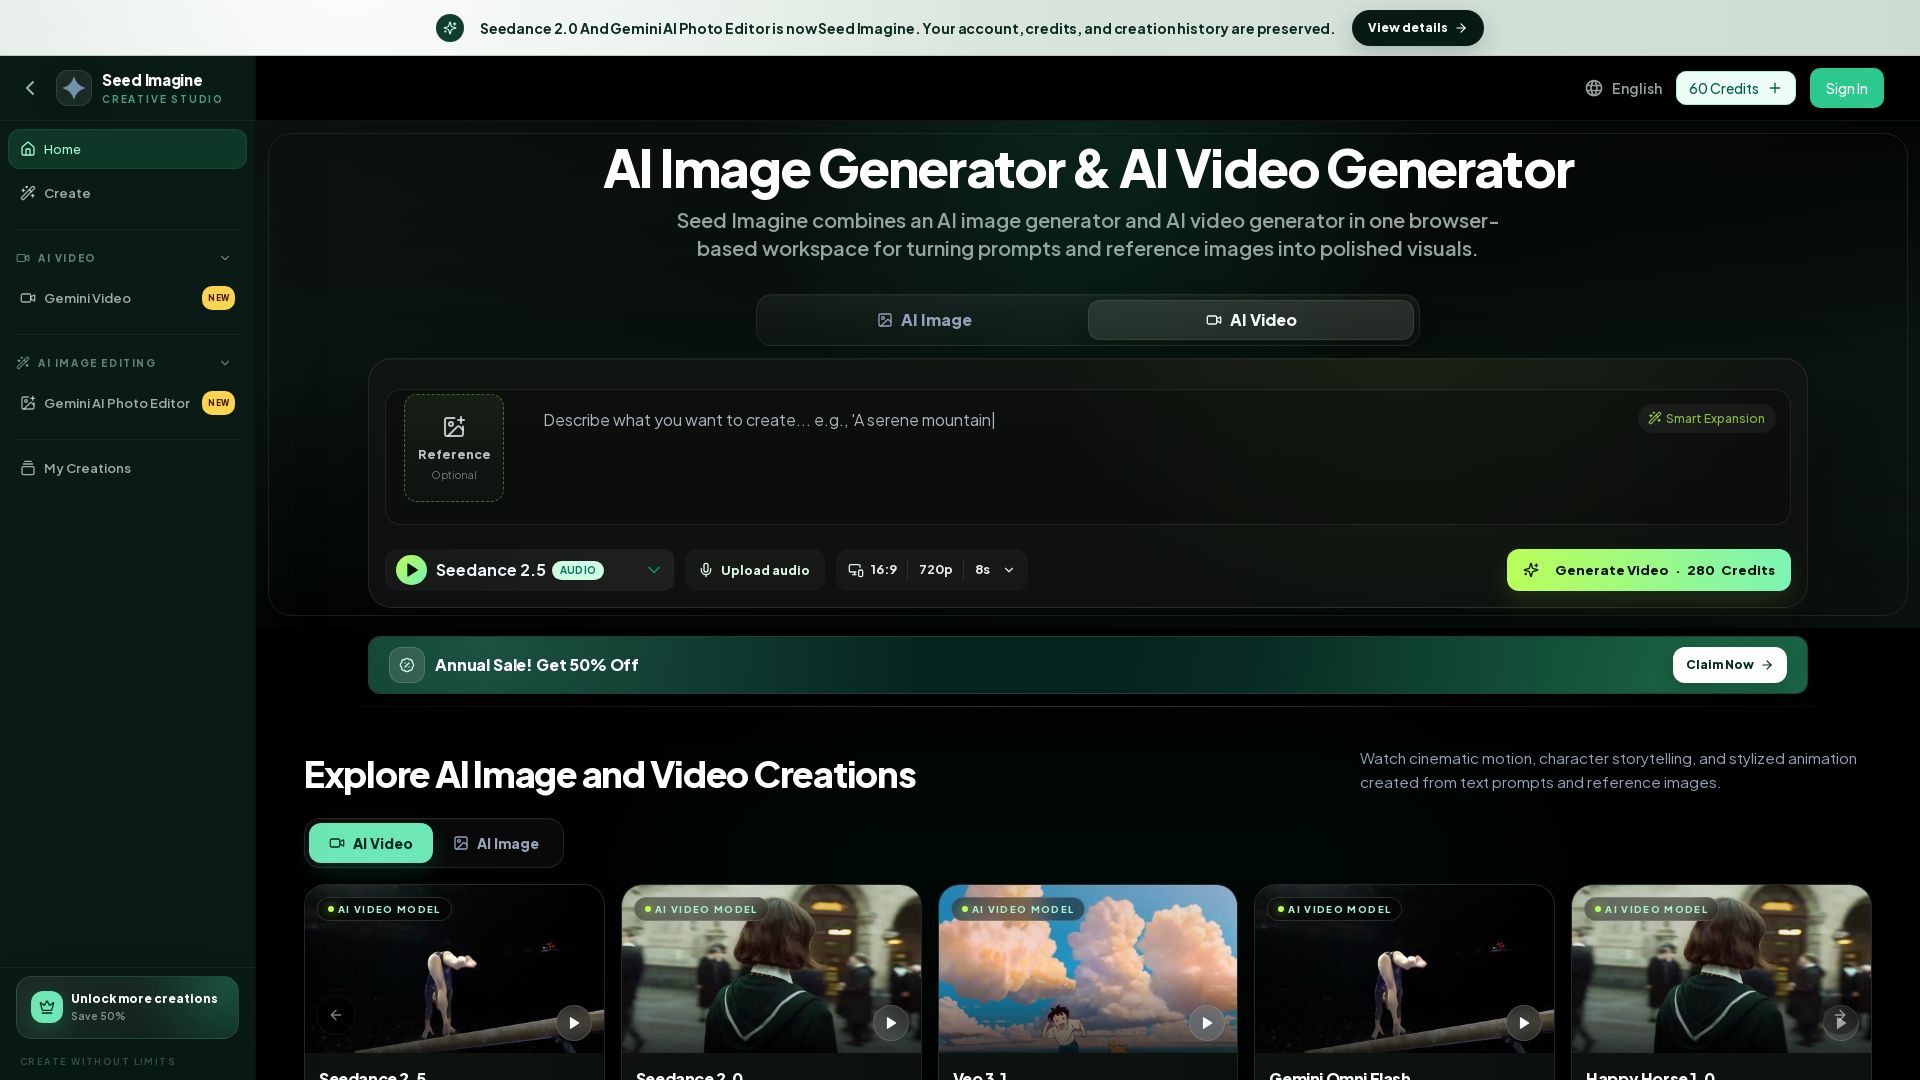This screenshot has width=1920, height=1080.
Task: Collapse the AI IMAGE EDITING sidebar section
Action: tap(225, 363)
